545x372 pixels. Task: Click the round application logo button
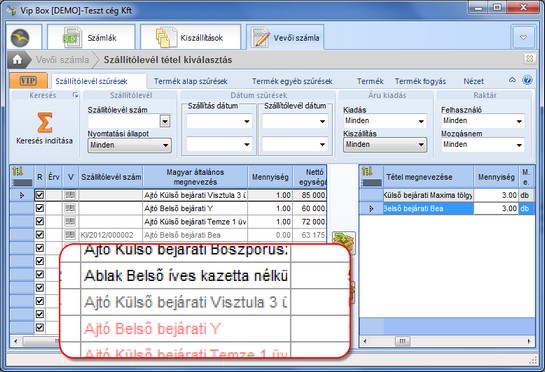coord(20,38)
